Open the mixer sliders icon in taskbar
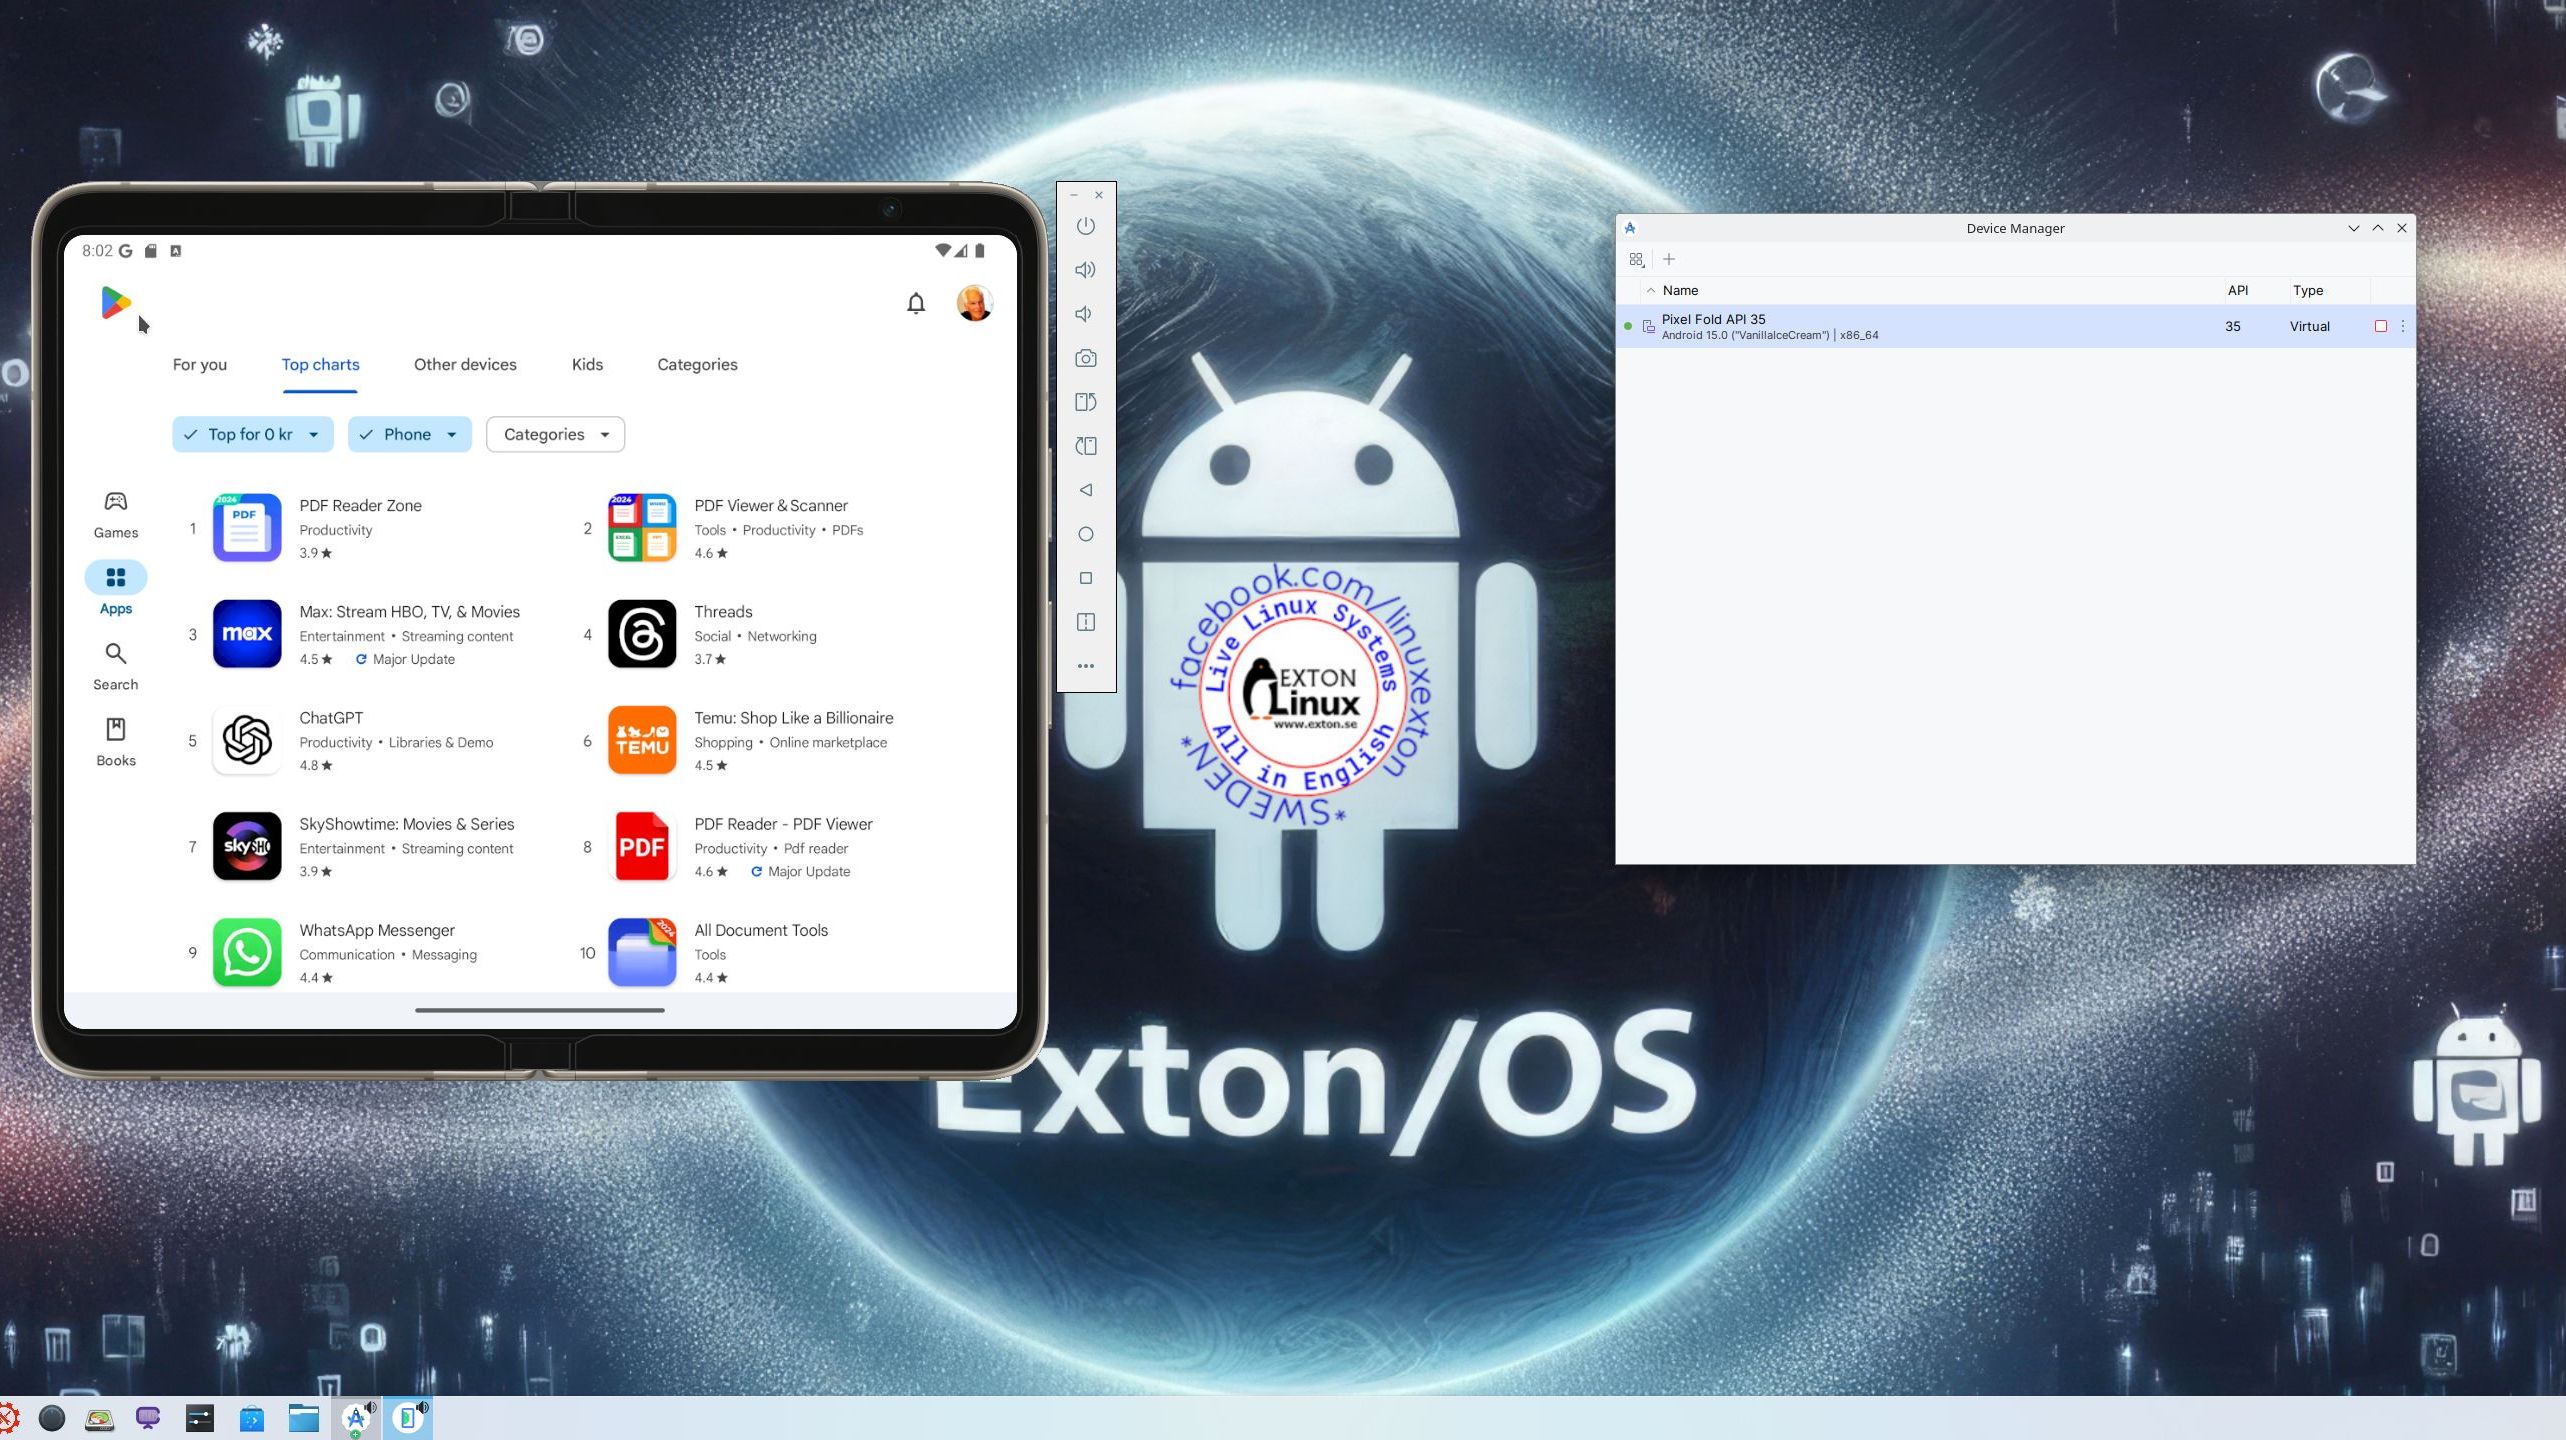 pyautogui.click(x=200, y=1418)
